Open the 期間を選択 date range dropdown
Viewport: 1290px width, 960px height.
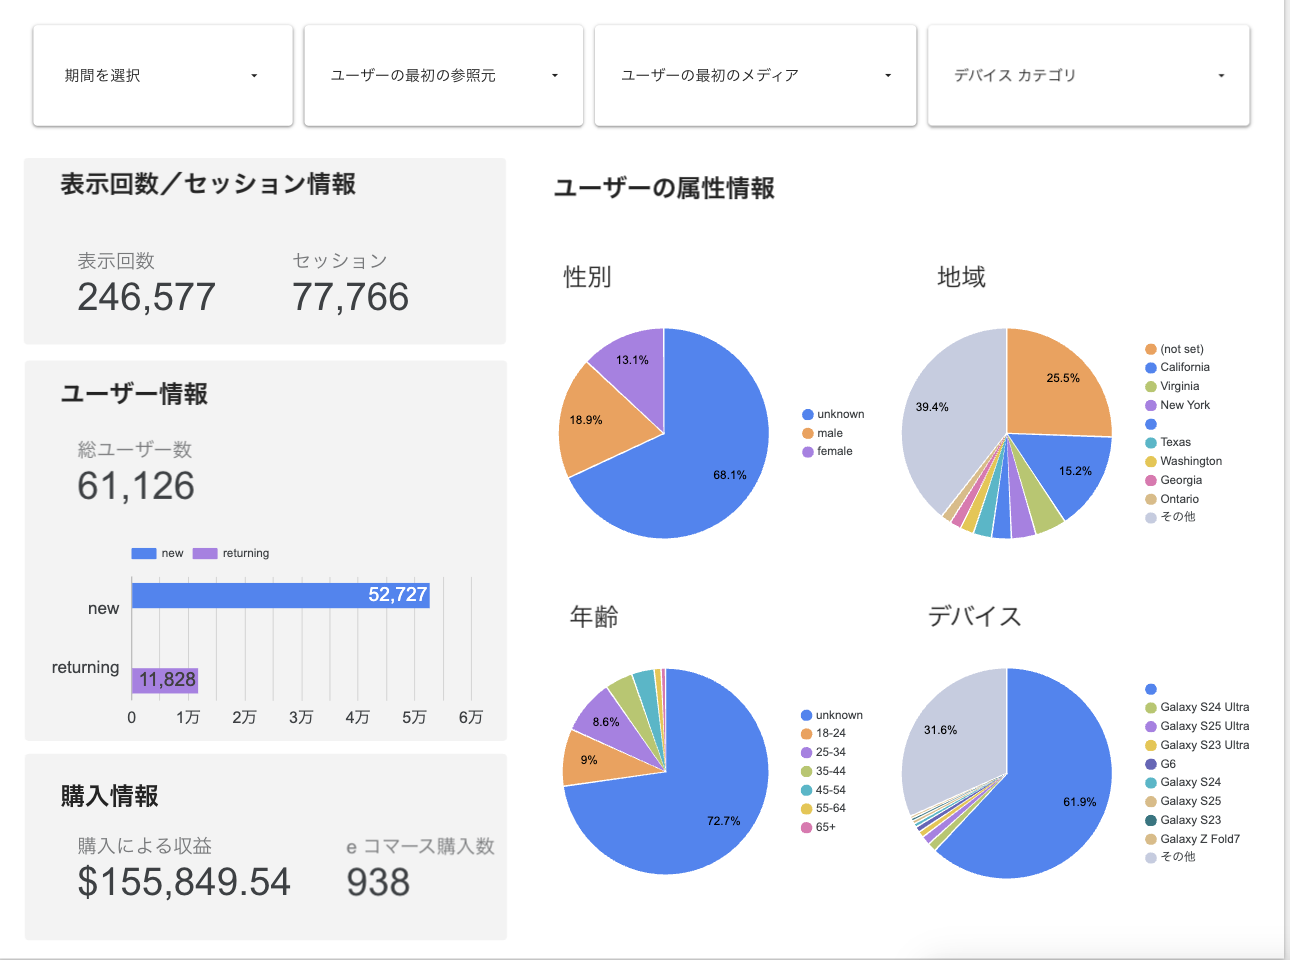pyautogui.click(x=163, y=76)
